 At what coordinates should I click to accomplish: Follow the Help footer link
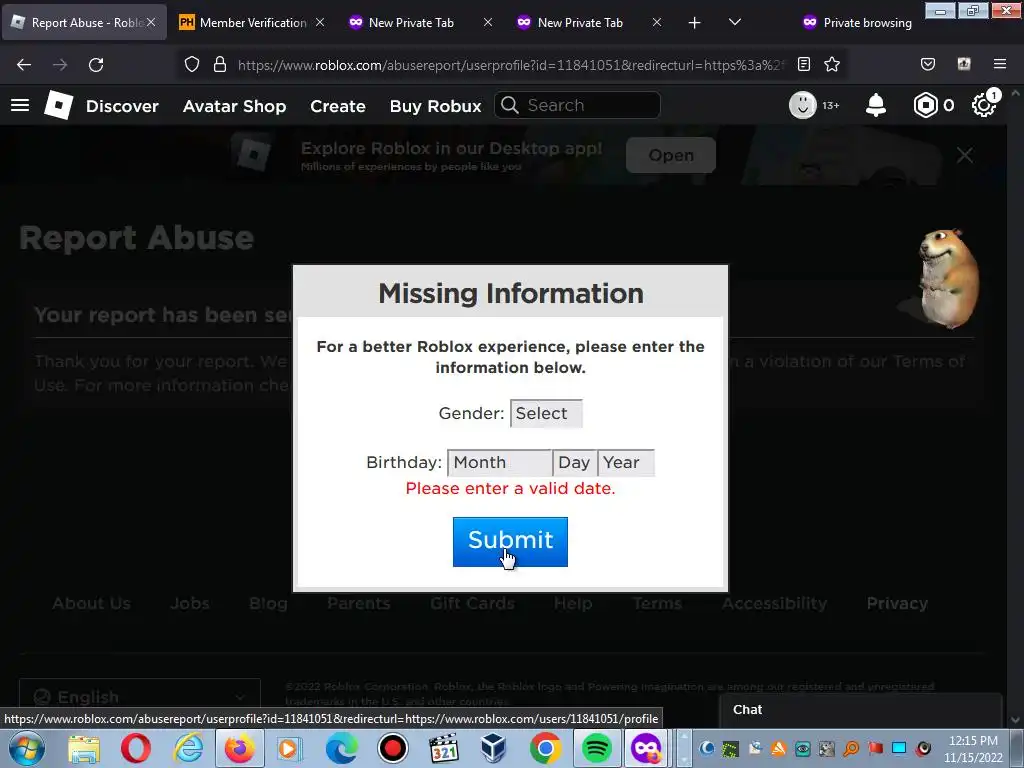(573, 603)
